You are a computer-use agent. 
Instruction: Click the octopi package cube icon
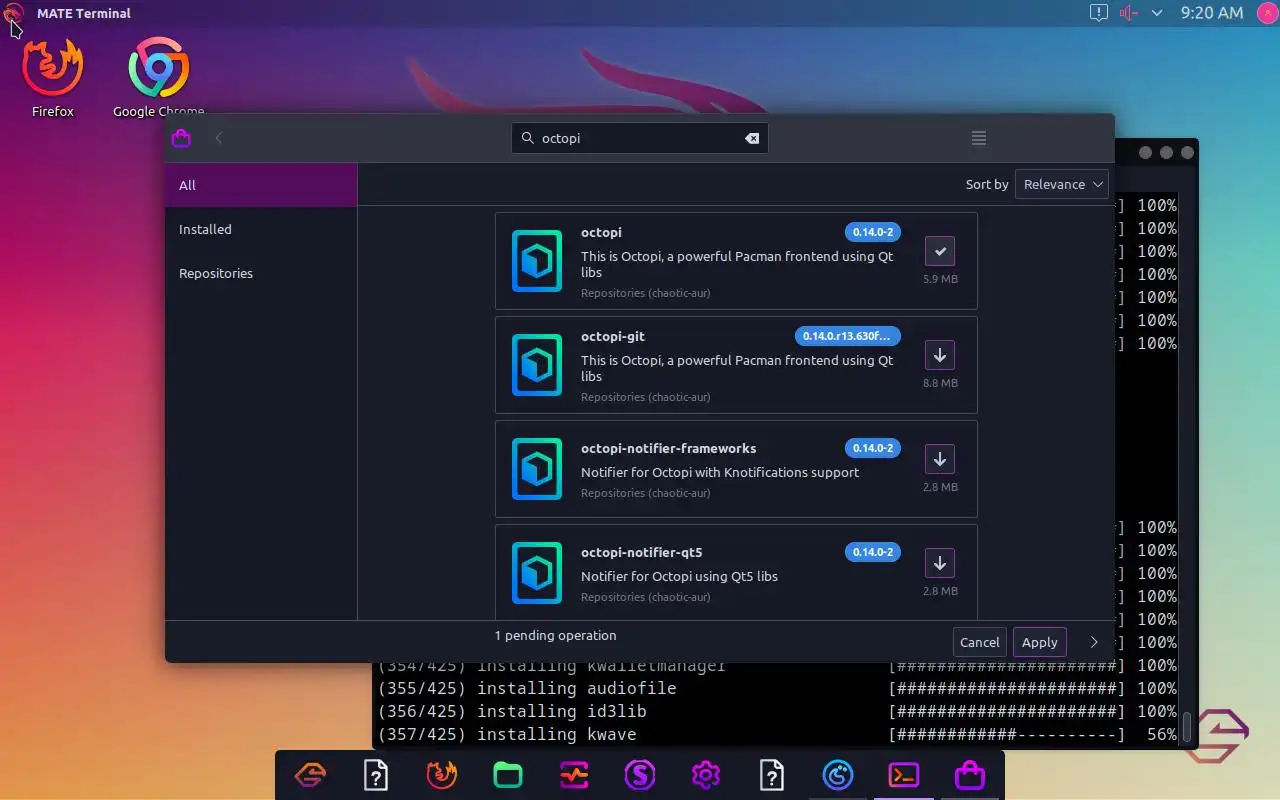pyautogui.click(x=537, y=260)
